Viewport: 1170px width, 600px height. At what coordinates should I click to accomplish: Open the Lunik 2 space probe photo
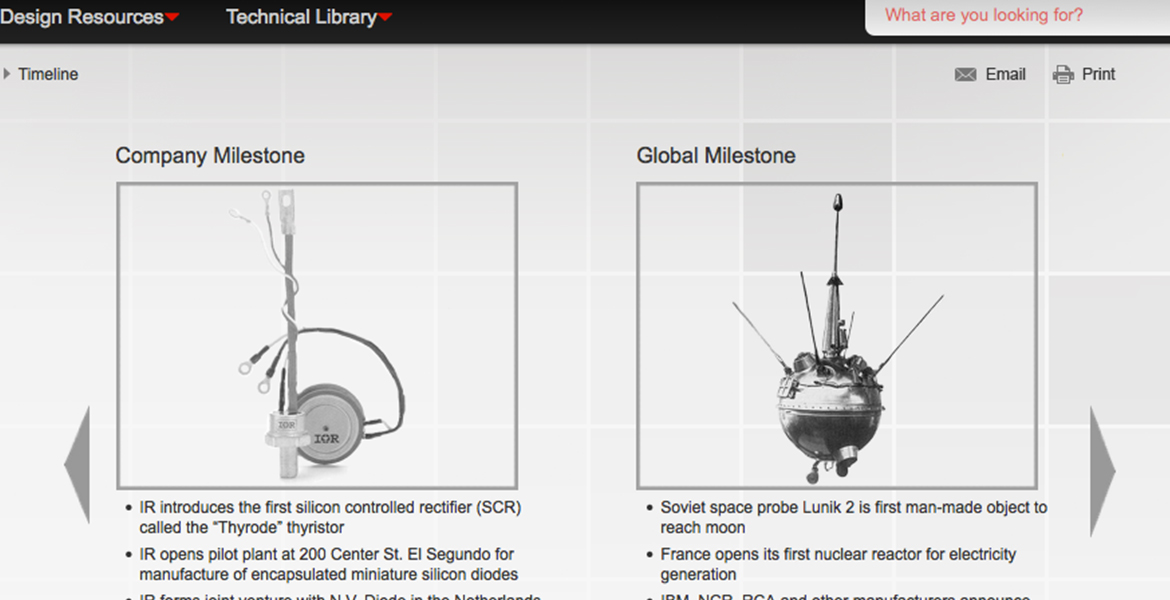coord(836,335)
